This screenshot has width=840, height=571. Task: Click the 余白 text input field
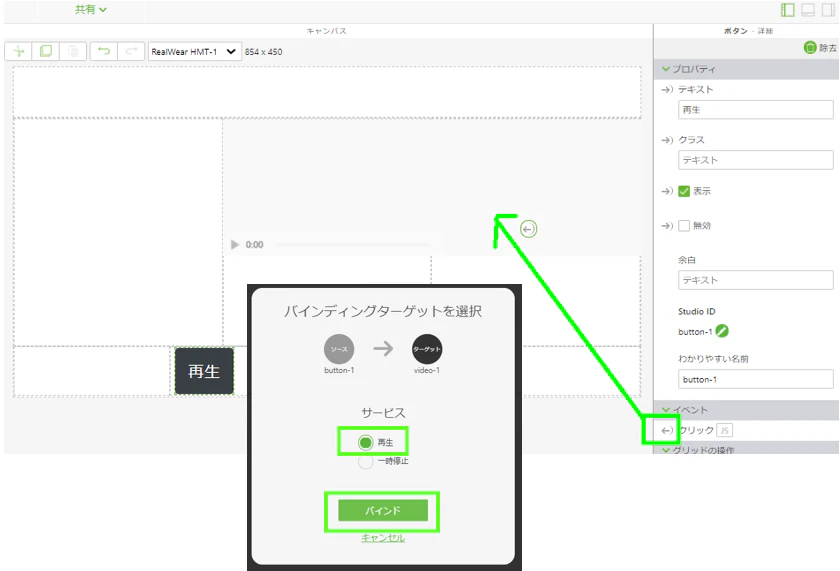click(x=755, y=280)
